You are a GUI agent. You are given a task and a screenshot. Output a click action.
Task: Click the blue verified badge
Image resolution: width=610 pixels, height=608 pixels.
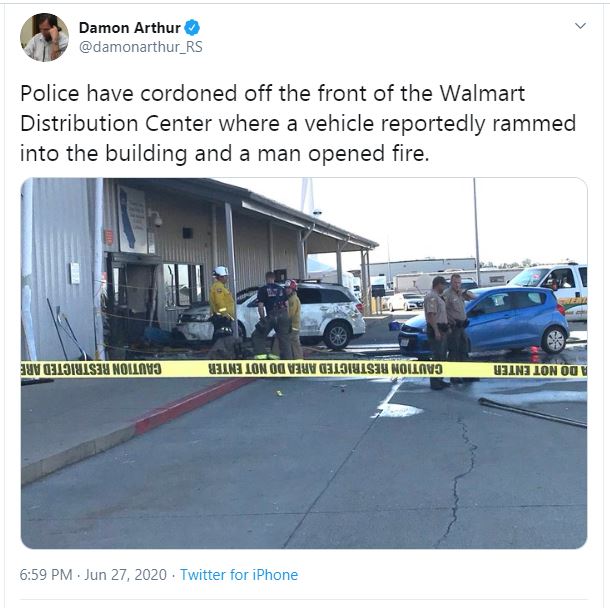[x=192, y=28]
